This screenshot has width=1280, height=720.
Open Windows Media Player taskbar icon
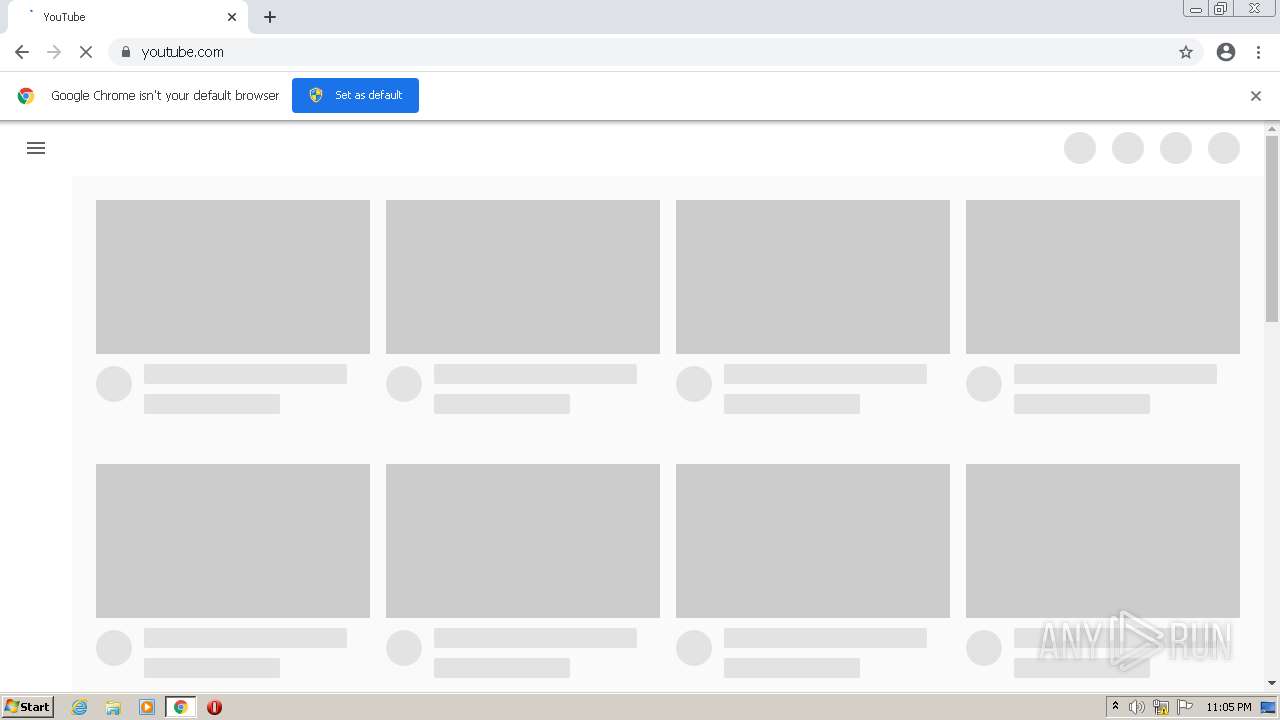tap(147, 707)
